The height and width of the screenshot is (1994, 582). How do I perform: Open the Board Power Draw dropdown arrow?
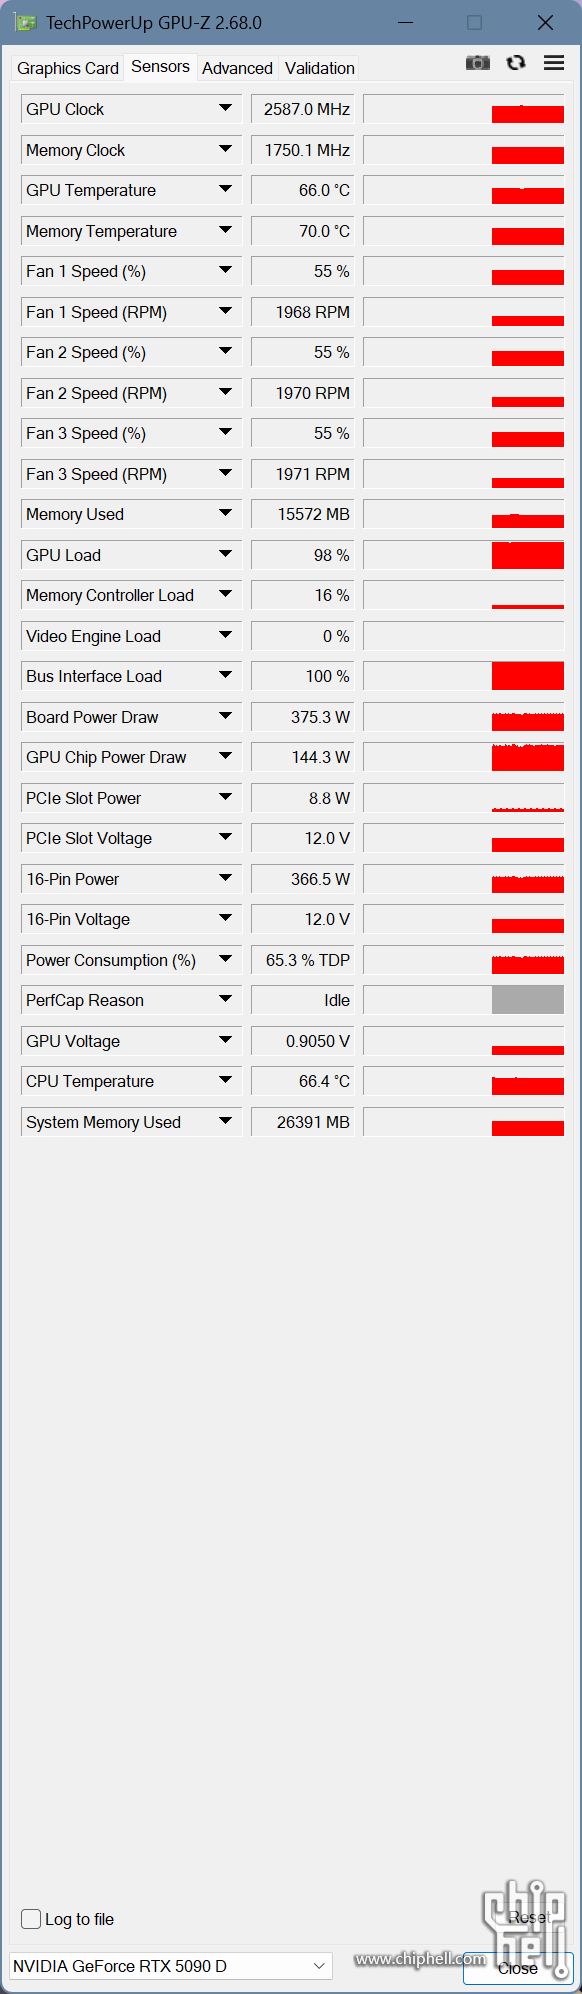click(x=225, y=716)
